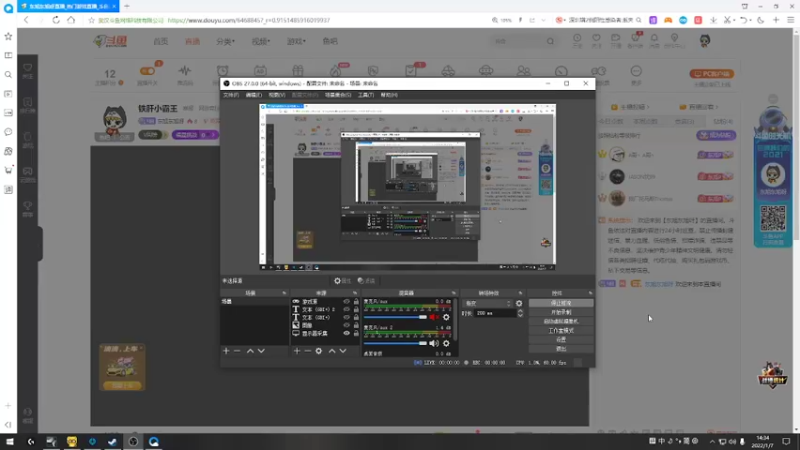Click the start virtual camera button
Viewport: 800px width, 450px height.
pos(561,321)
